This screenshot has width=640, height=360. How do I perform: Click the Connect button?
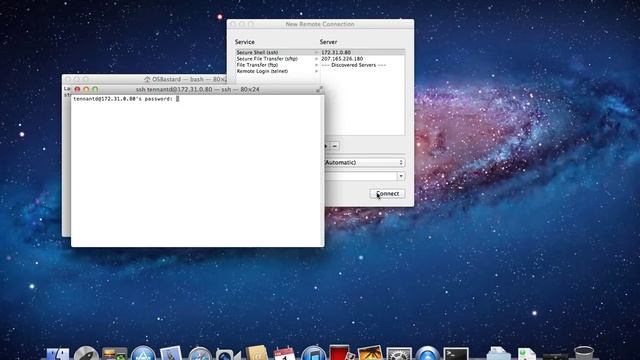click(x=387, y=193)
